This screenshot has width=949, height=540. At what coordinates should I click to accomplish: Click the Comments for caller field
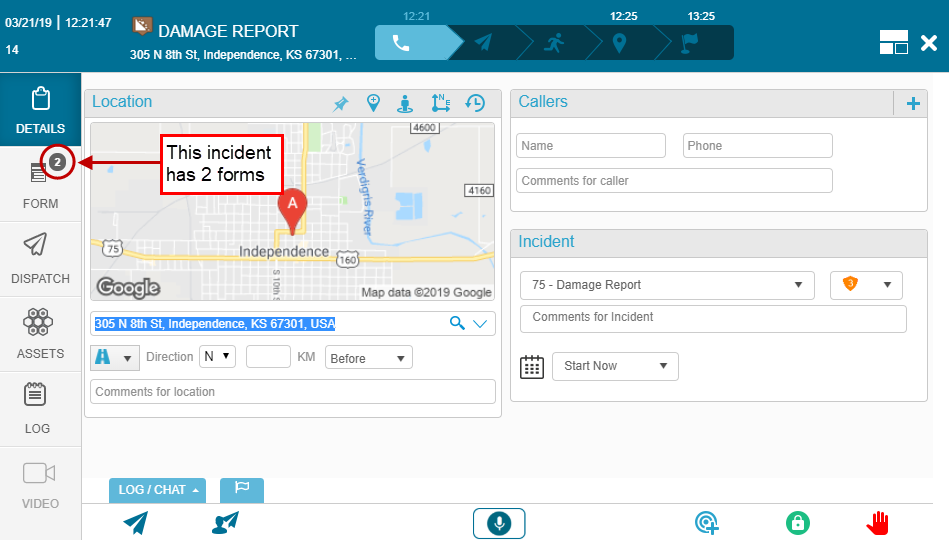pos(674,180)
